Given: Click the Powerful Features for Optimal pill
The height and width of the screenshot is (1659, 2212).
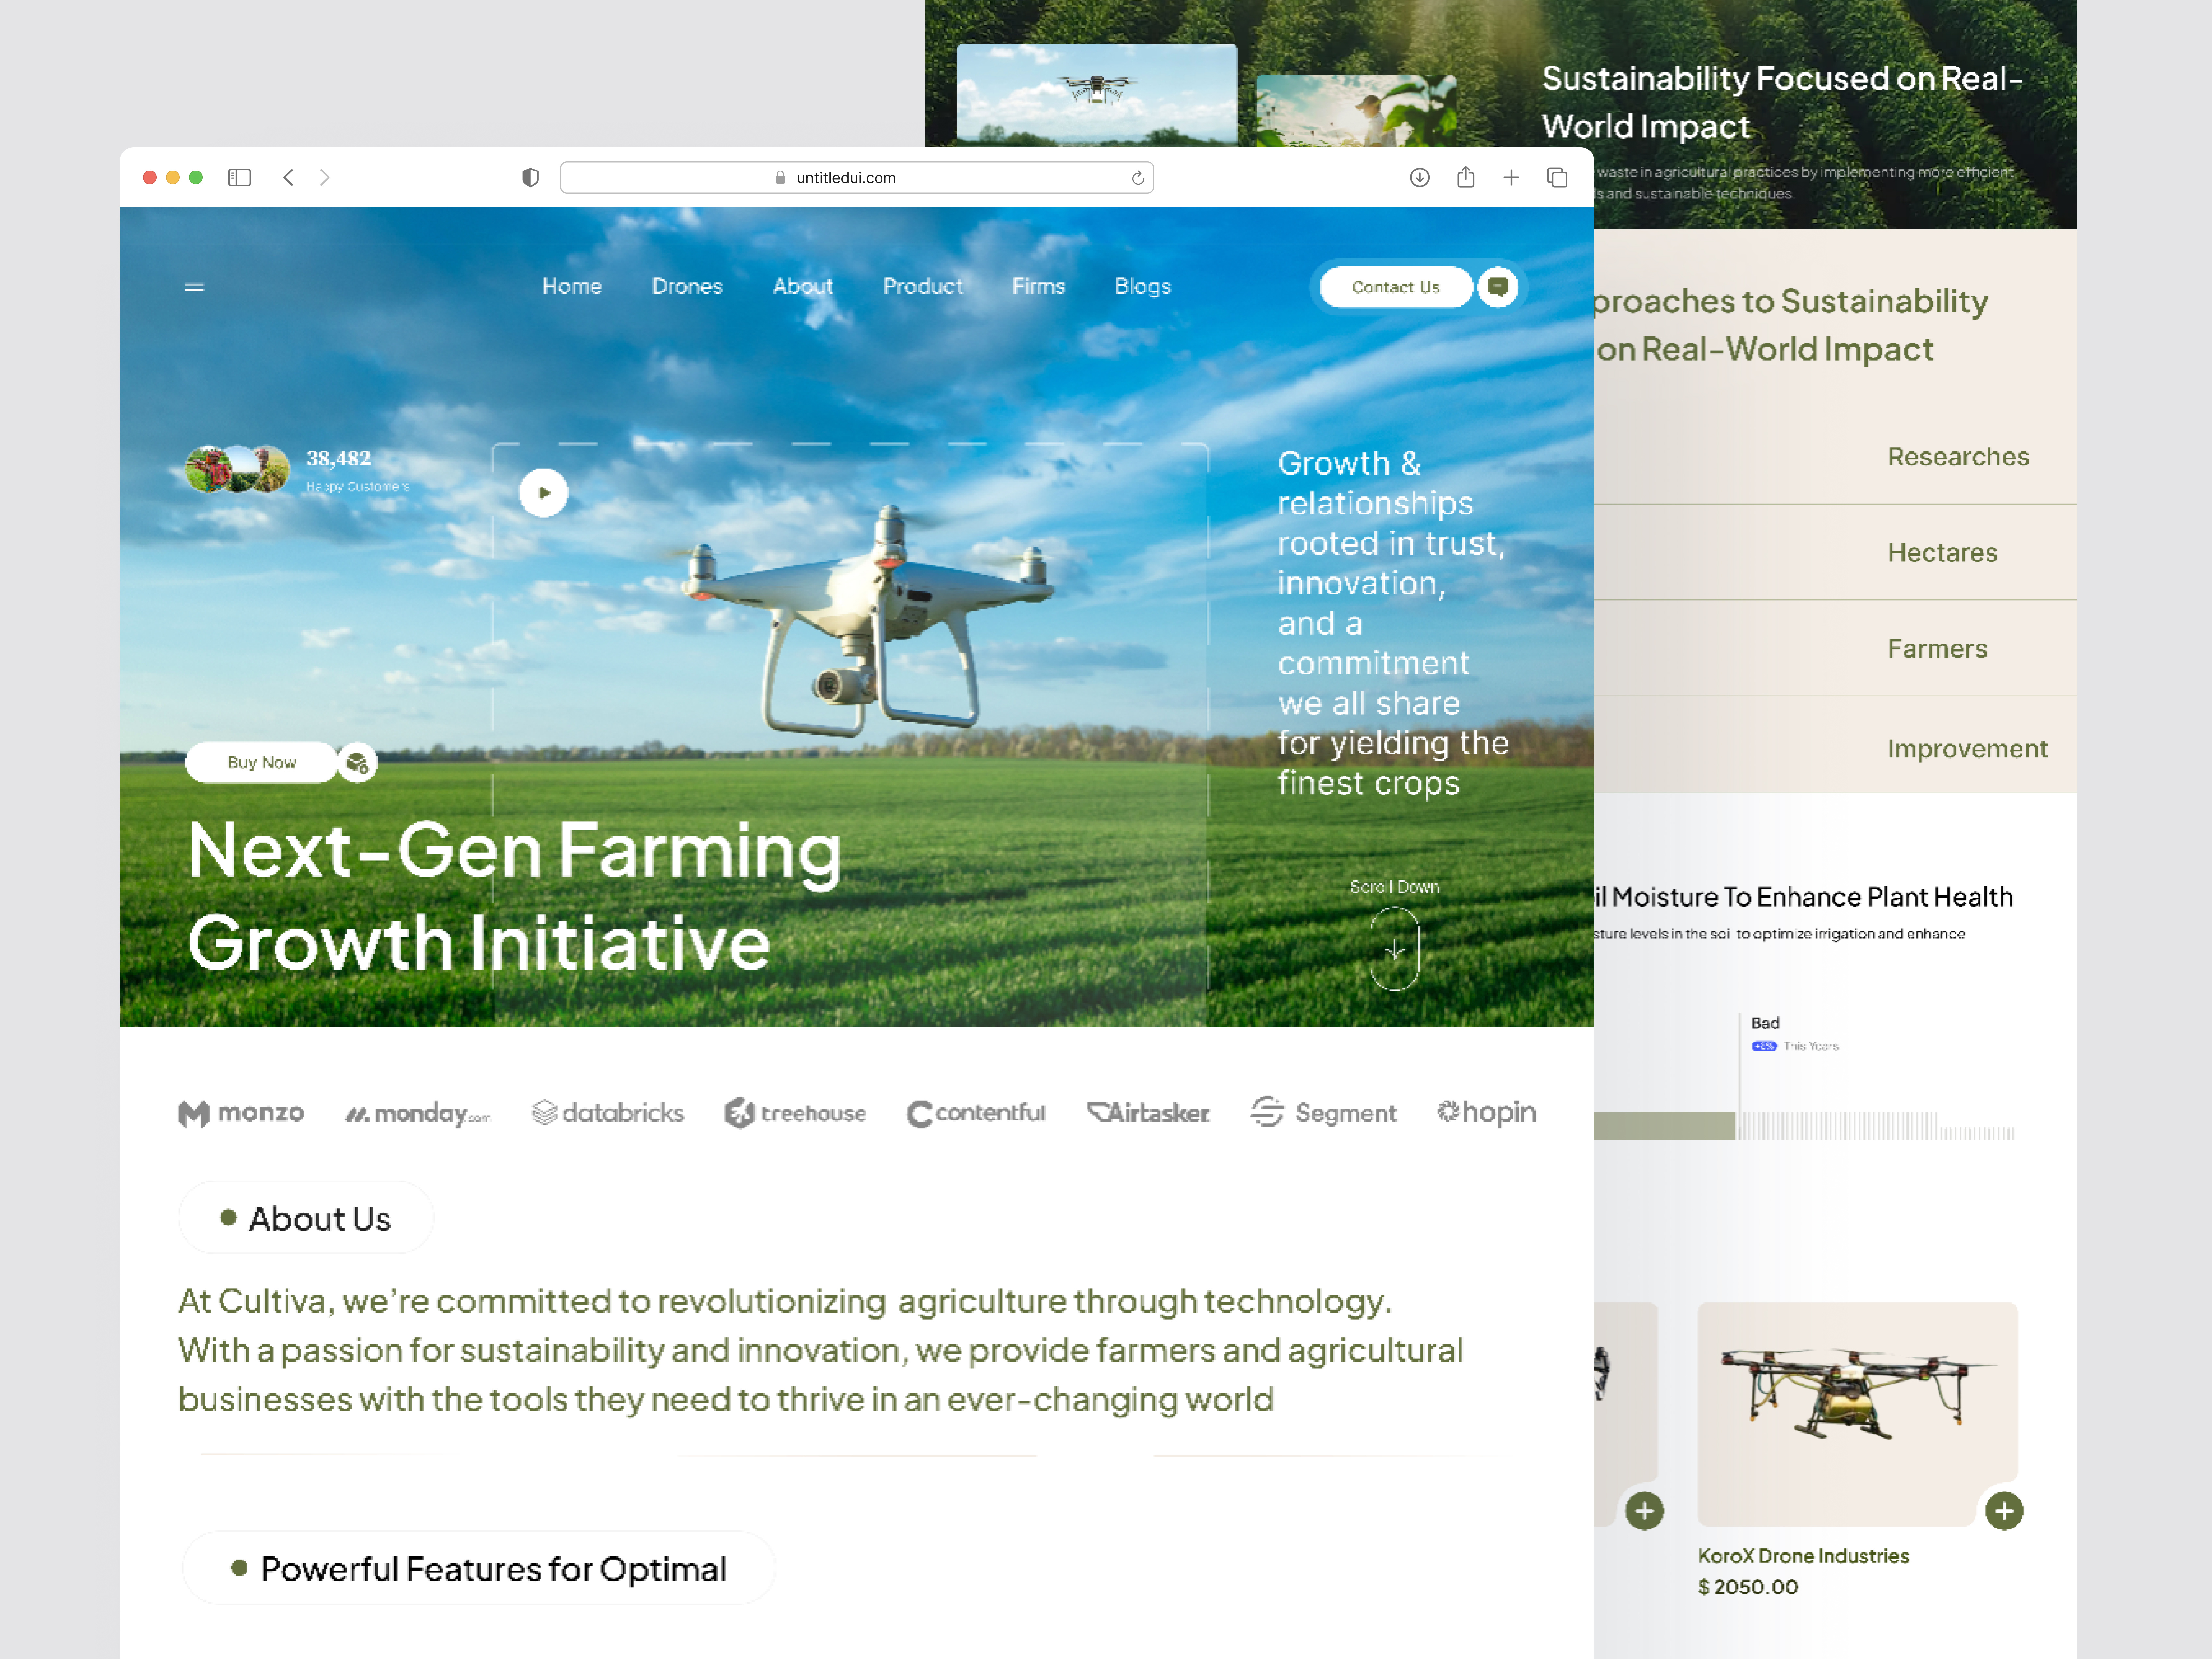Looking at the screenshot, I should click(x=479, y=1568).
